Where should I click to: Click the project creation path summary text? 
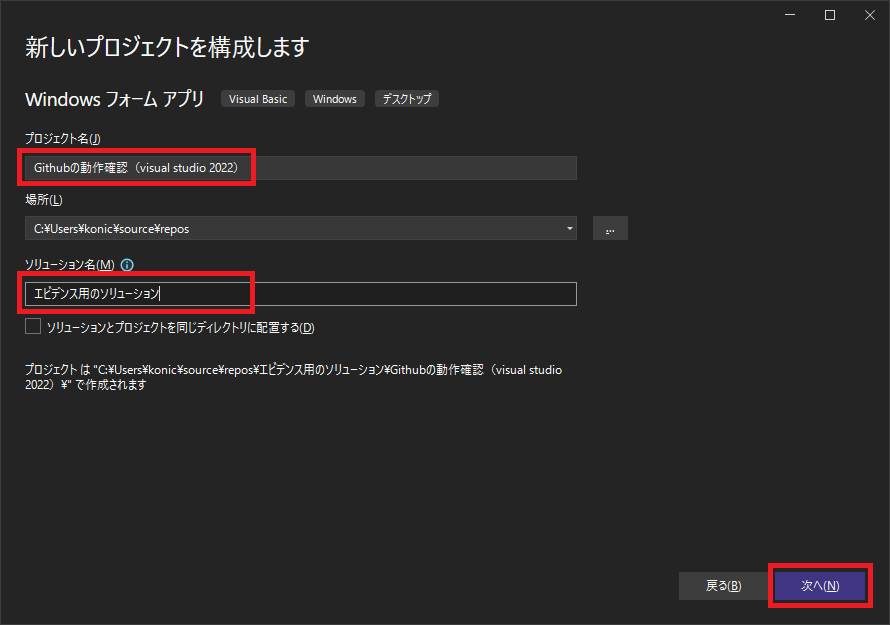(290, 375)
